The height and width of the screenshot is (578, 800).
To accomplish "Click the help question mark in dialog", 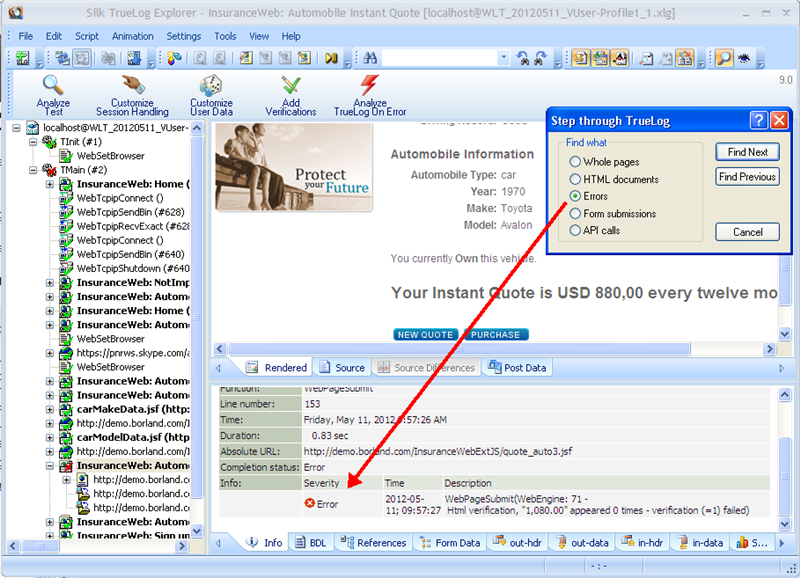I will (x=759, y=121).
